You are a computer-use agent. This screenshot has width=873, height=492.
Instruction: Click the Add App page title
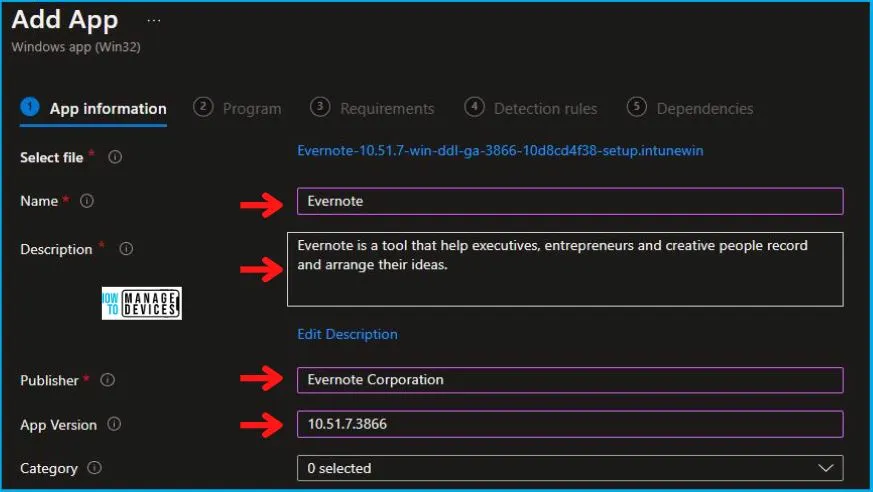[65, 20]
